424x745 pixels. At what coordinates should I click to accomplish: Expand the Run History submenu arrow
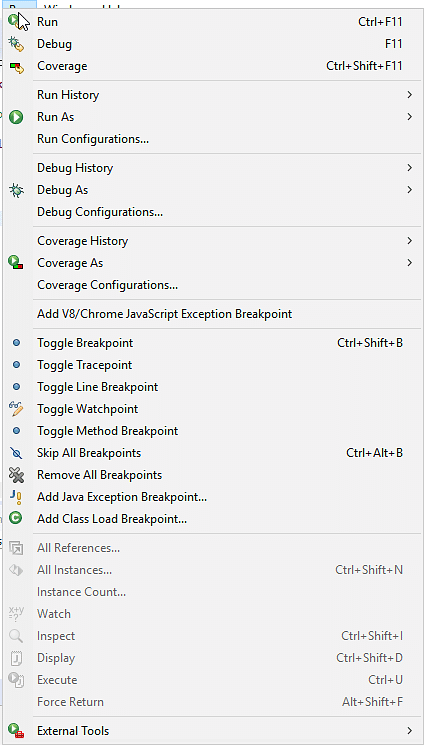point(409,95)
